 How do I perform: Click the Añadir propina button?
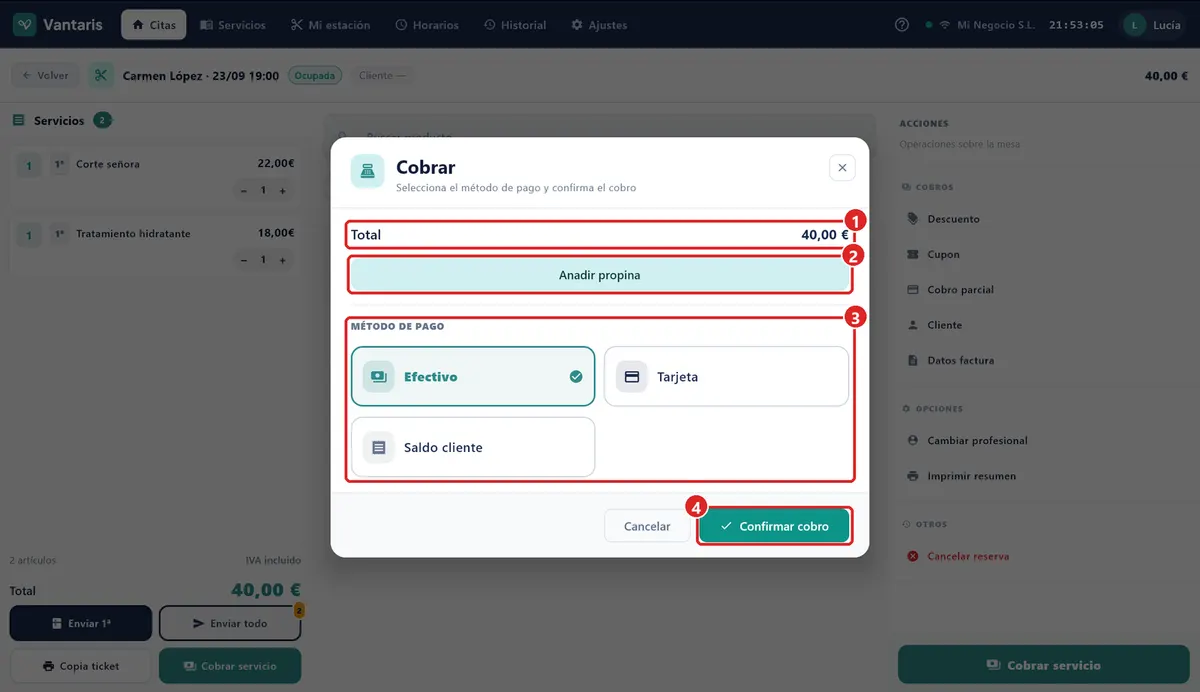tap(599, 275)
